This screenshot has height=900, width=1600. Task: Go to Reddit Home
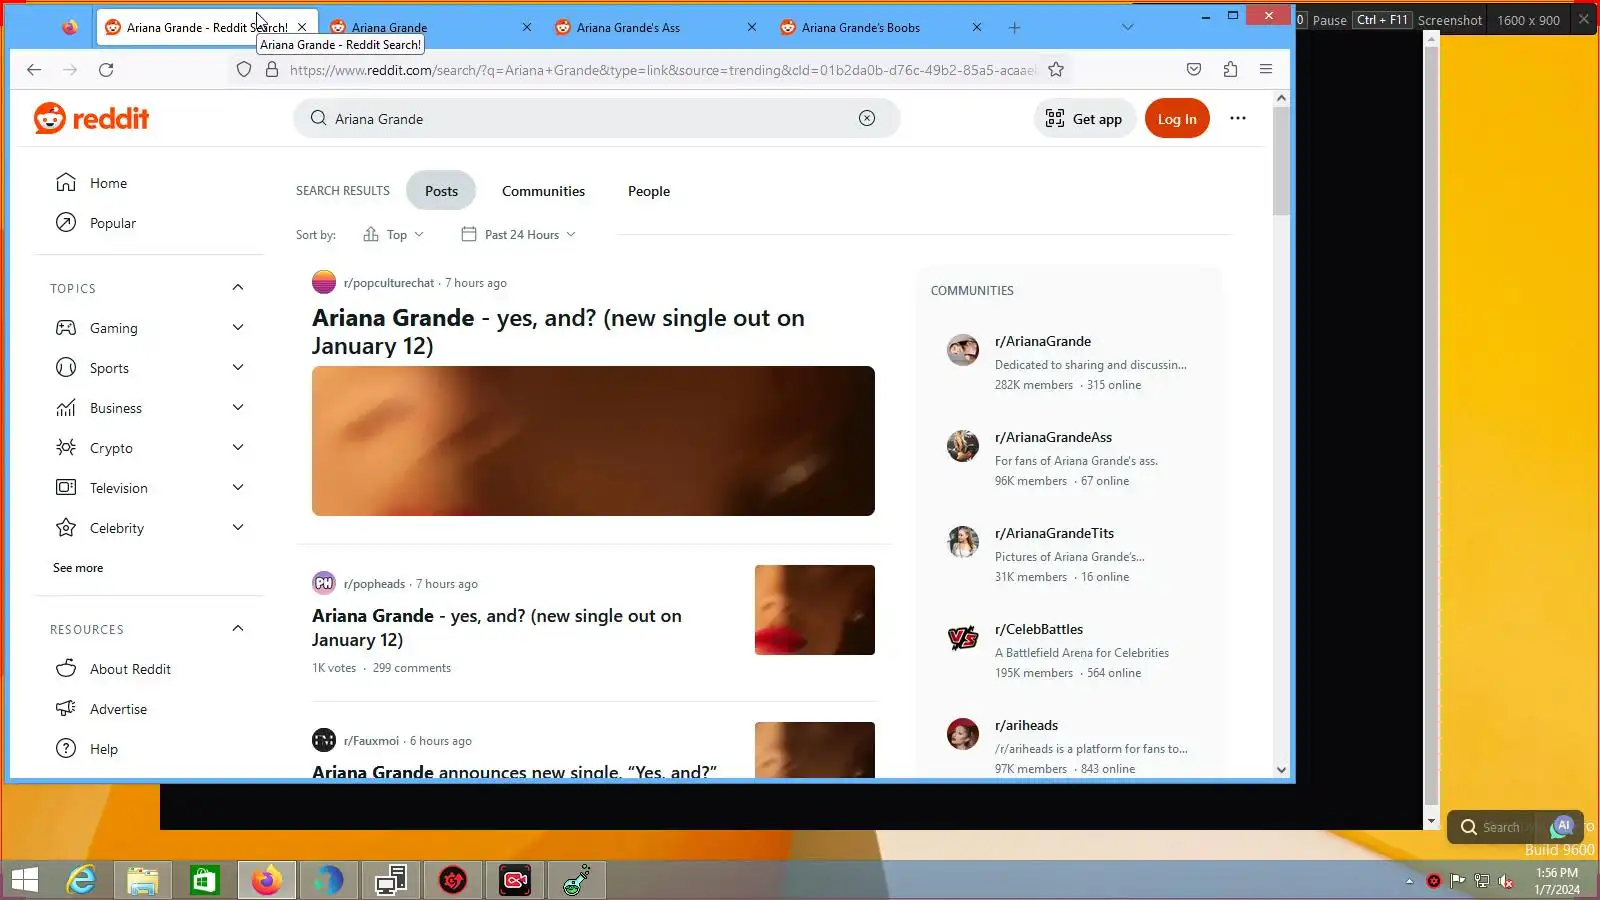(108, 183)
